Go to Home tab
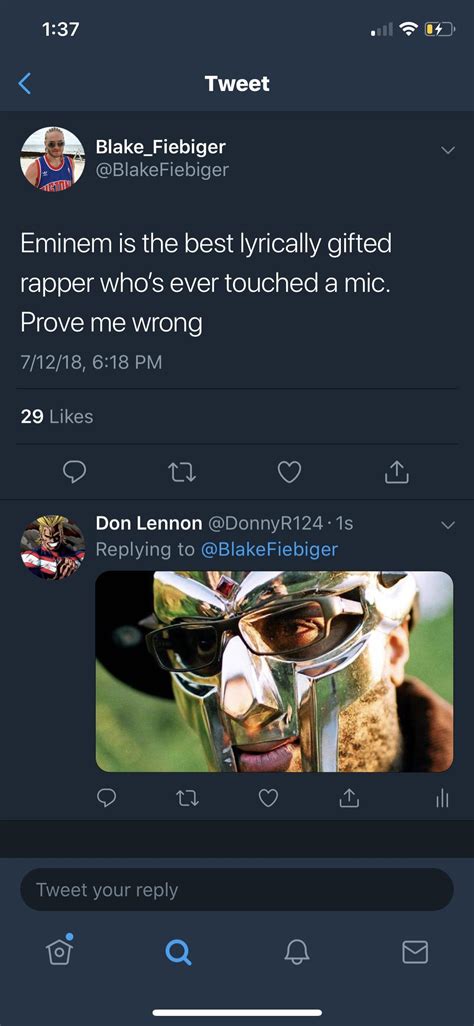This screenshot has height=1026, width=474. pos(59,951)
